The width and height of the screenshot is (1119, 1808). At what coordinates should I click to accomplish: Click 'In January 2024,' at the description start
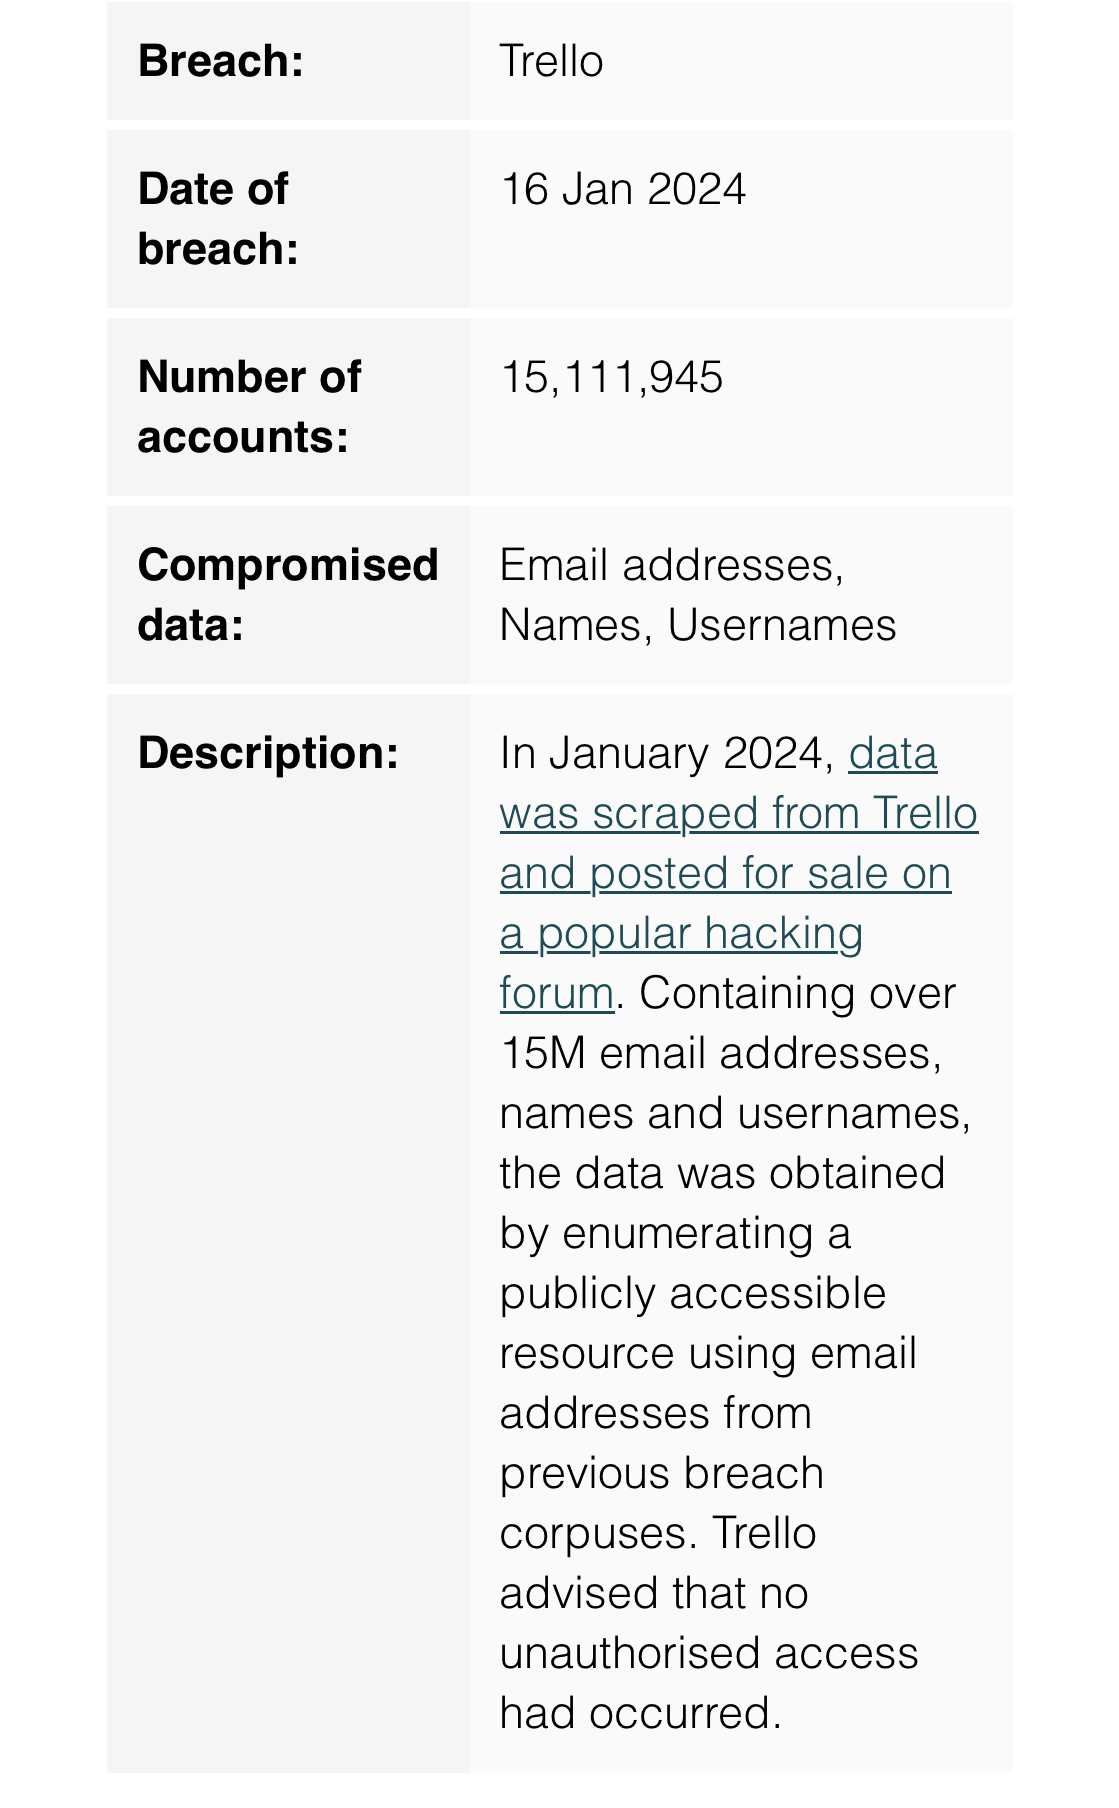pyautogui.click(x=667, y=754)
